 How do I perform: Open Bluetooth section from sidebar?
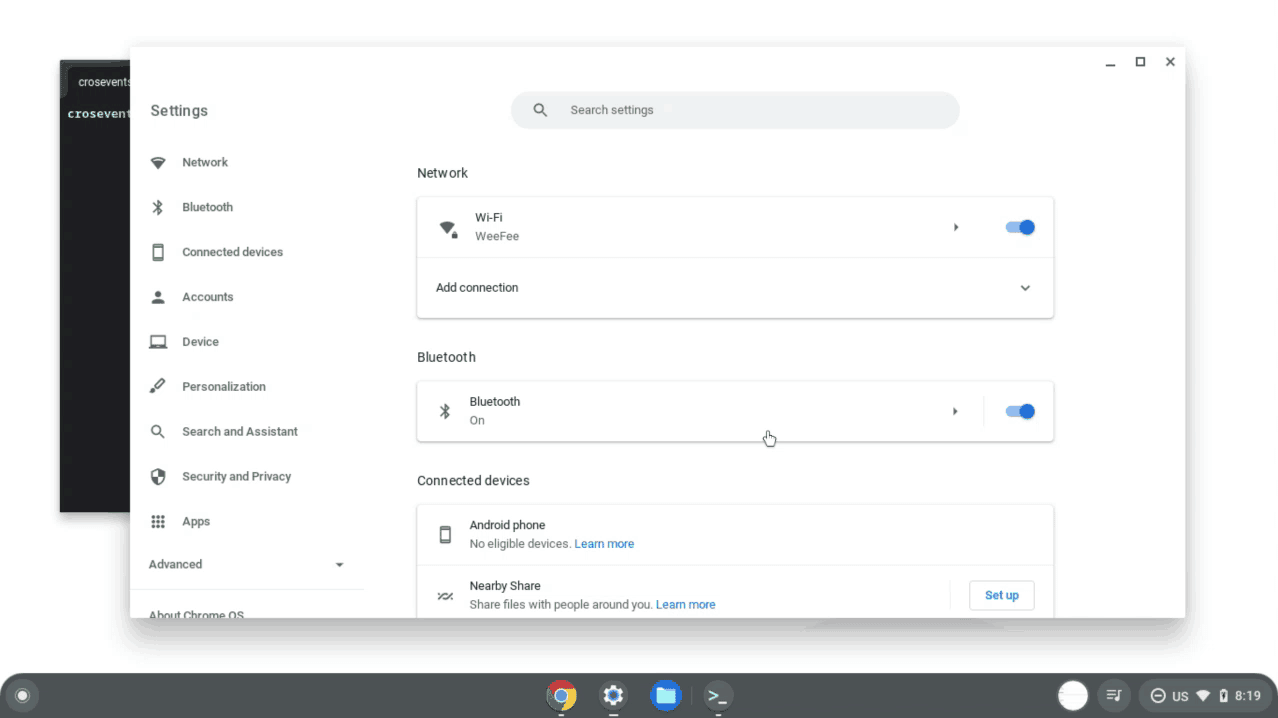(x=207, y=207)
